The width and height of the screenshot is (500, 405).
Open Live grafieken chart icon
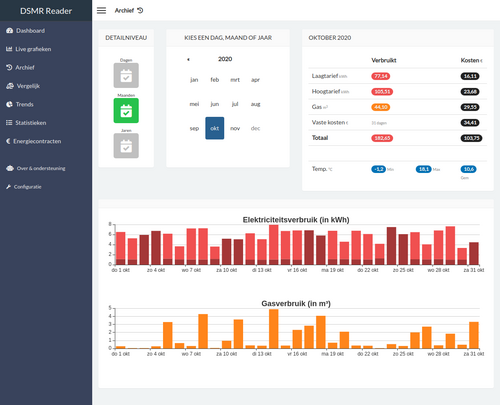point(9,49)
